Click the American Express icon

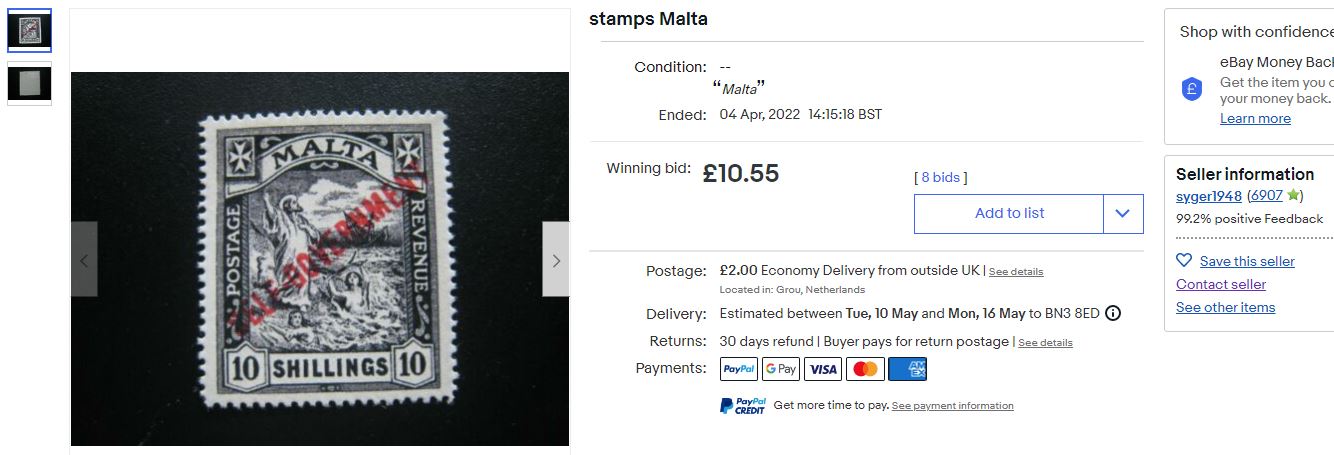(907, 369)
